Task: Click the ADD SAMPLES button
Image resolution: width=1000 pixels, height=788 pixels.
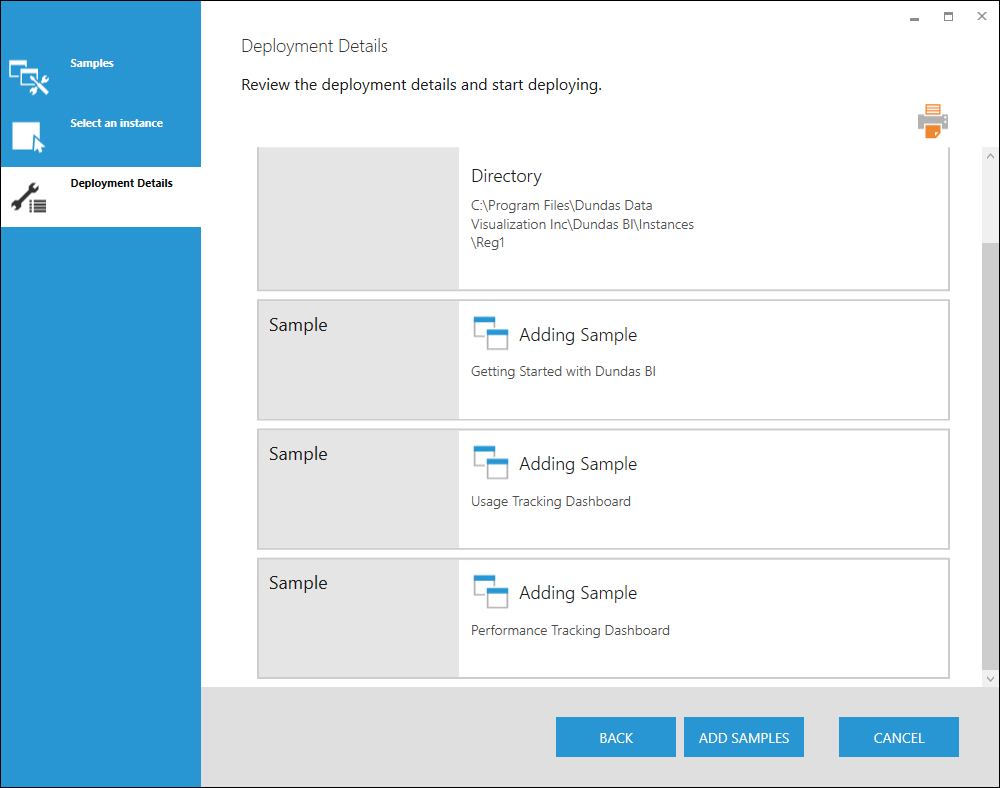Action: tap(744, 737)
